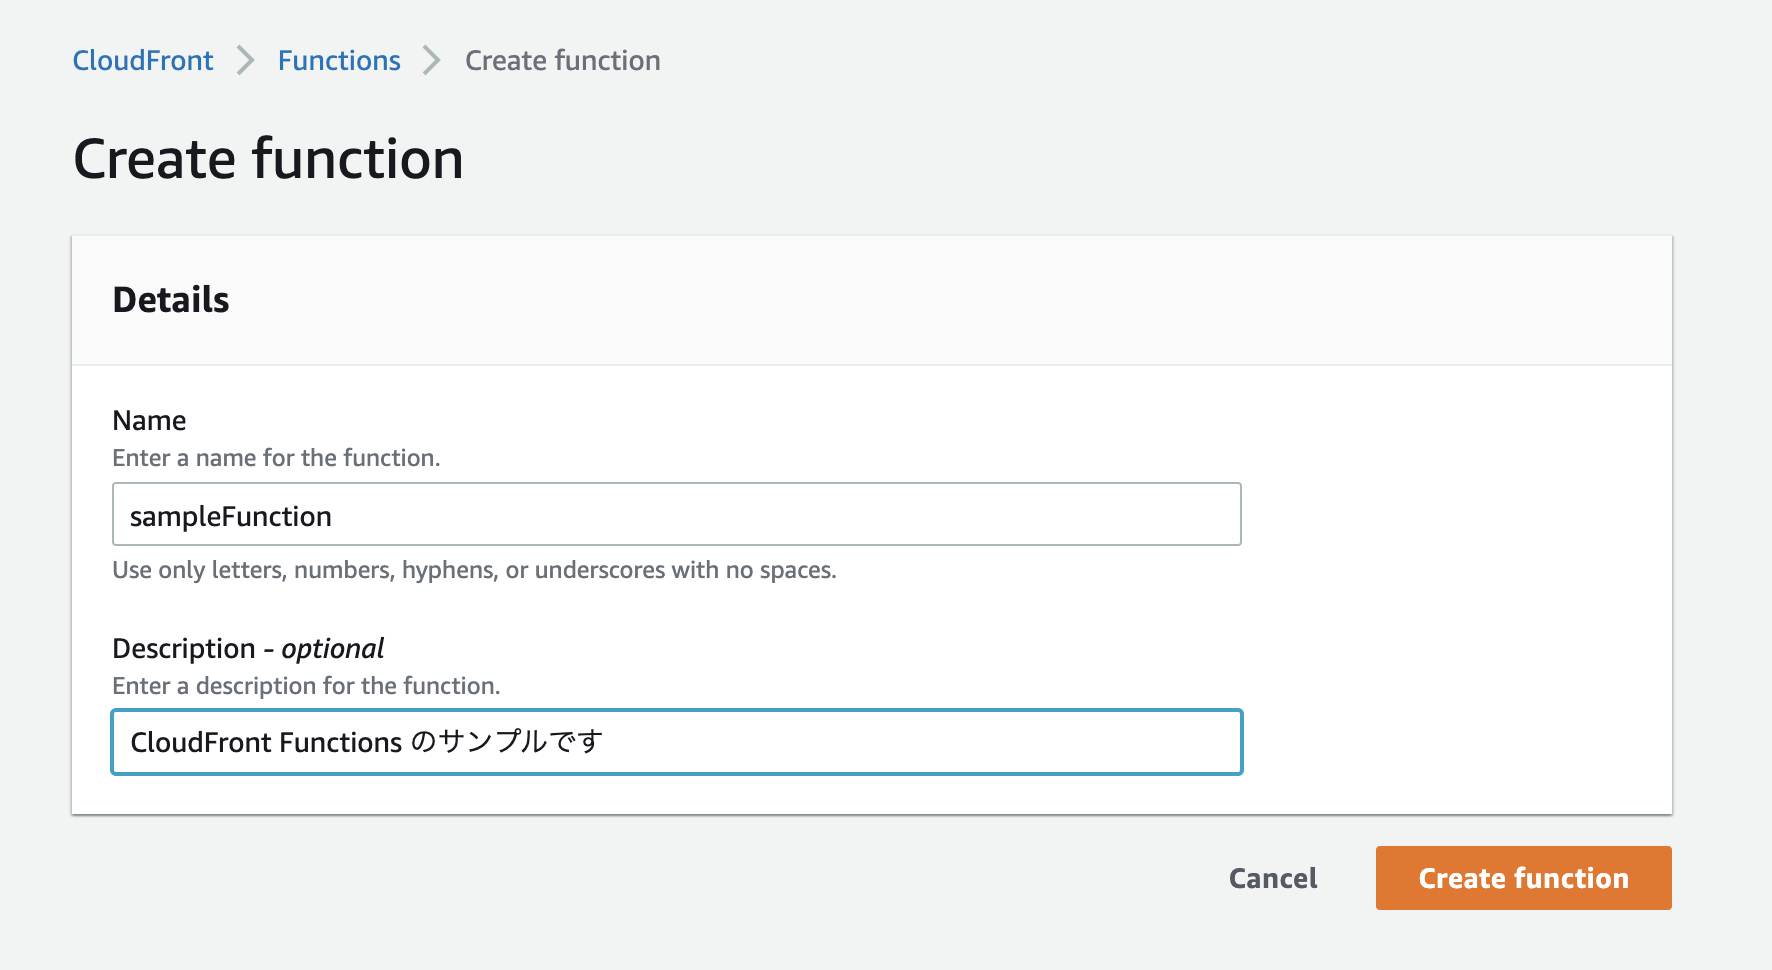Click the orange Create function button

1522,878
